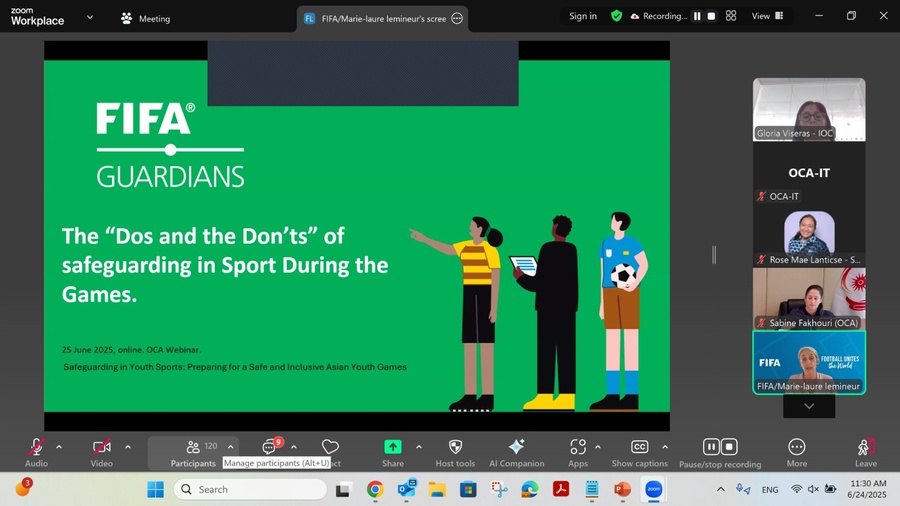Launch AI Companion sparkle icon
The width and height of the screenshot is (900, 506).
516,447
